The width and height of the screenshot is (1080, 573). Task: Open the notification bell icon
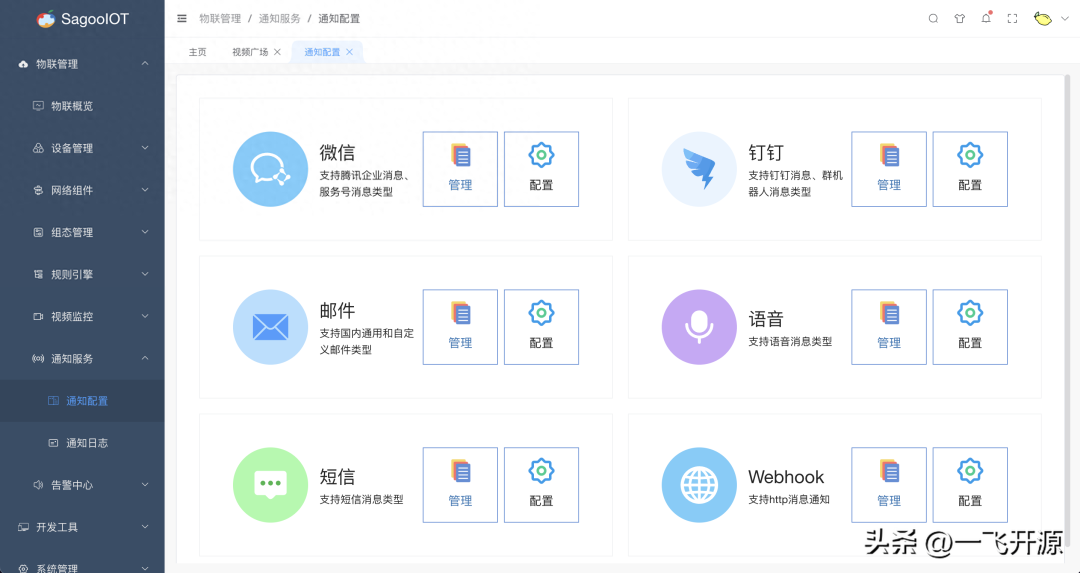coord(986,18)
